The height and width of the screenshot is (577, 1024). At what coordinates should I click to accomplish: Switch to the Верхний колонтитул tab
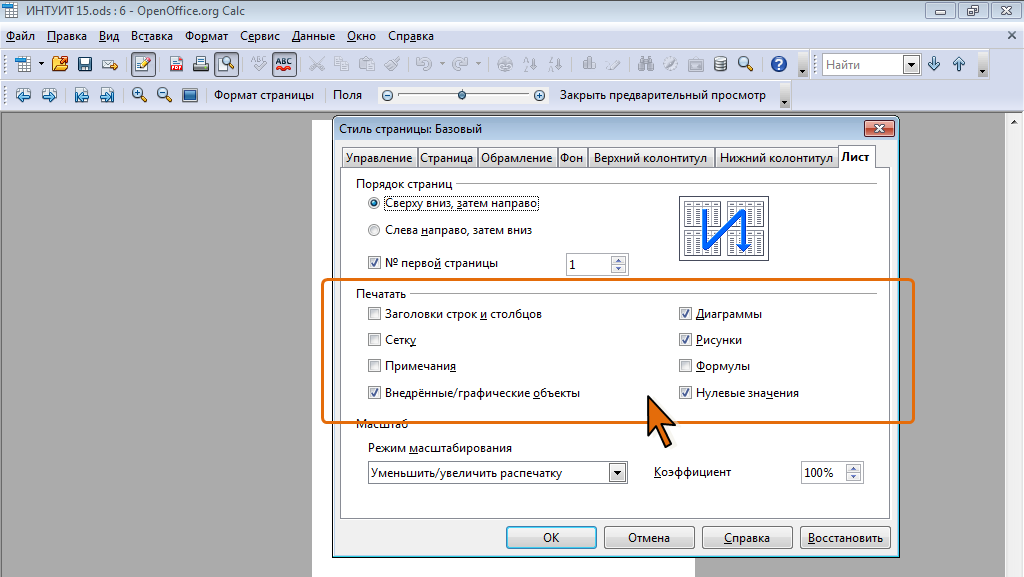pos(650,158)
